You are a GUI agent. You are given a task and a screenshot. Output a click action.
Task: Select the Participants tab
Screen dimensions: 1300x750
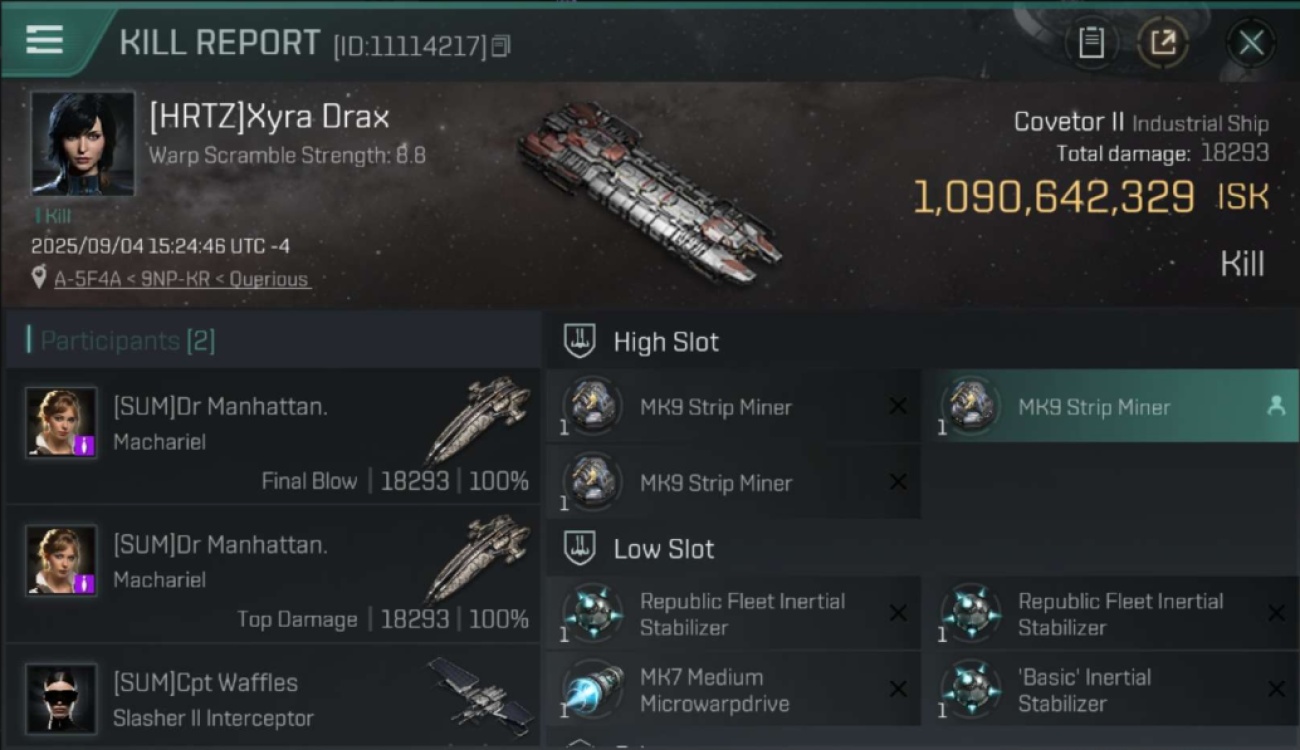[x=121, y=341]
